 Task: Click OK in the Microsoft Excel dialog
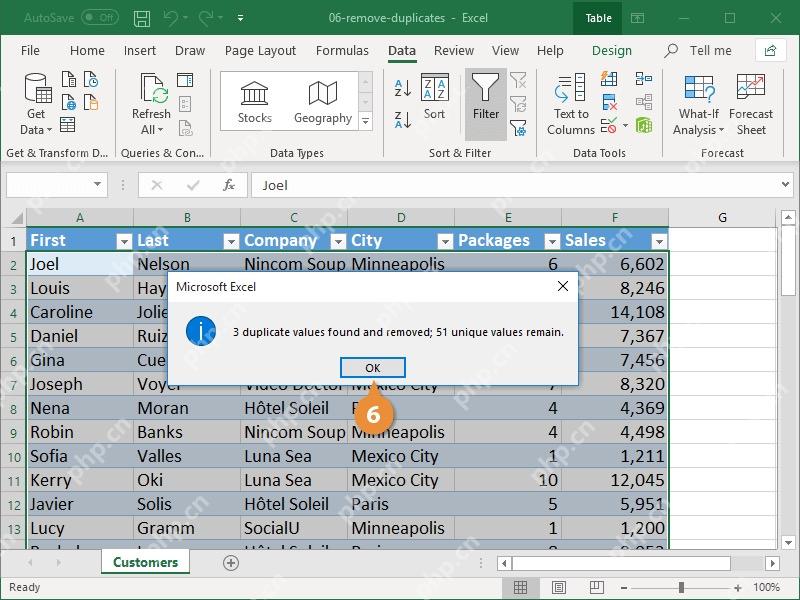(x=373, y=367)
